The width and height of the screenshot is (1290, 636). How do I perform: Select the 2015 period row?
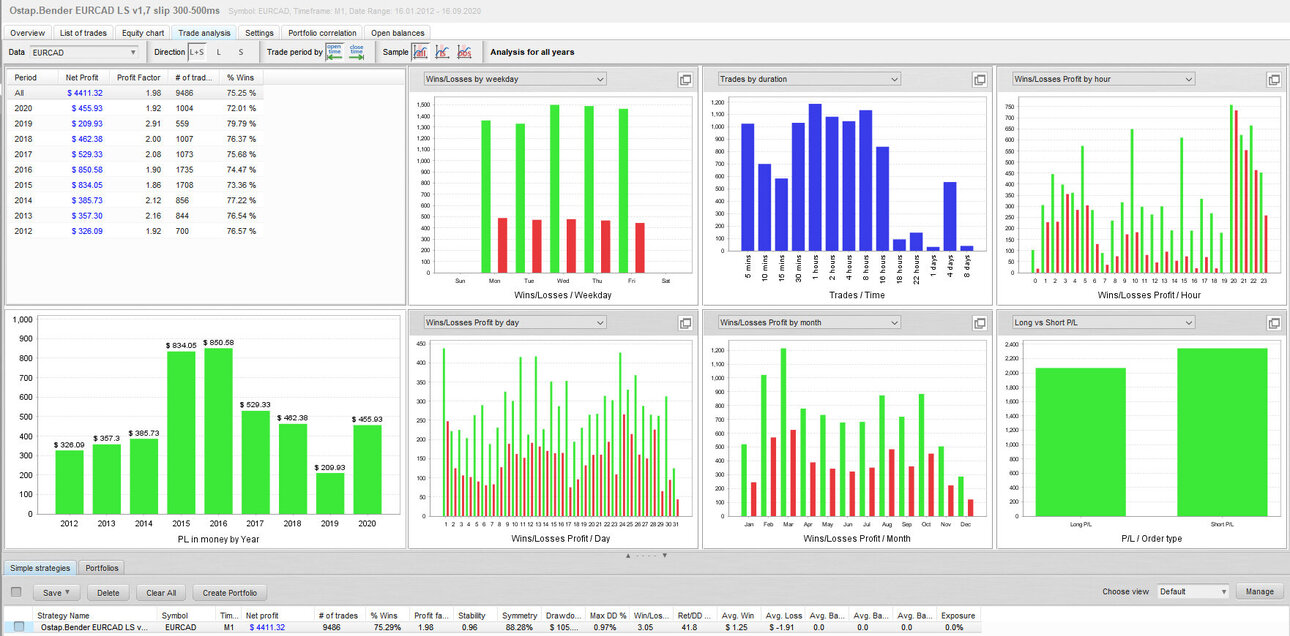134,185
